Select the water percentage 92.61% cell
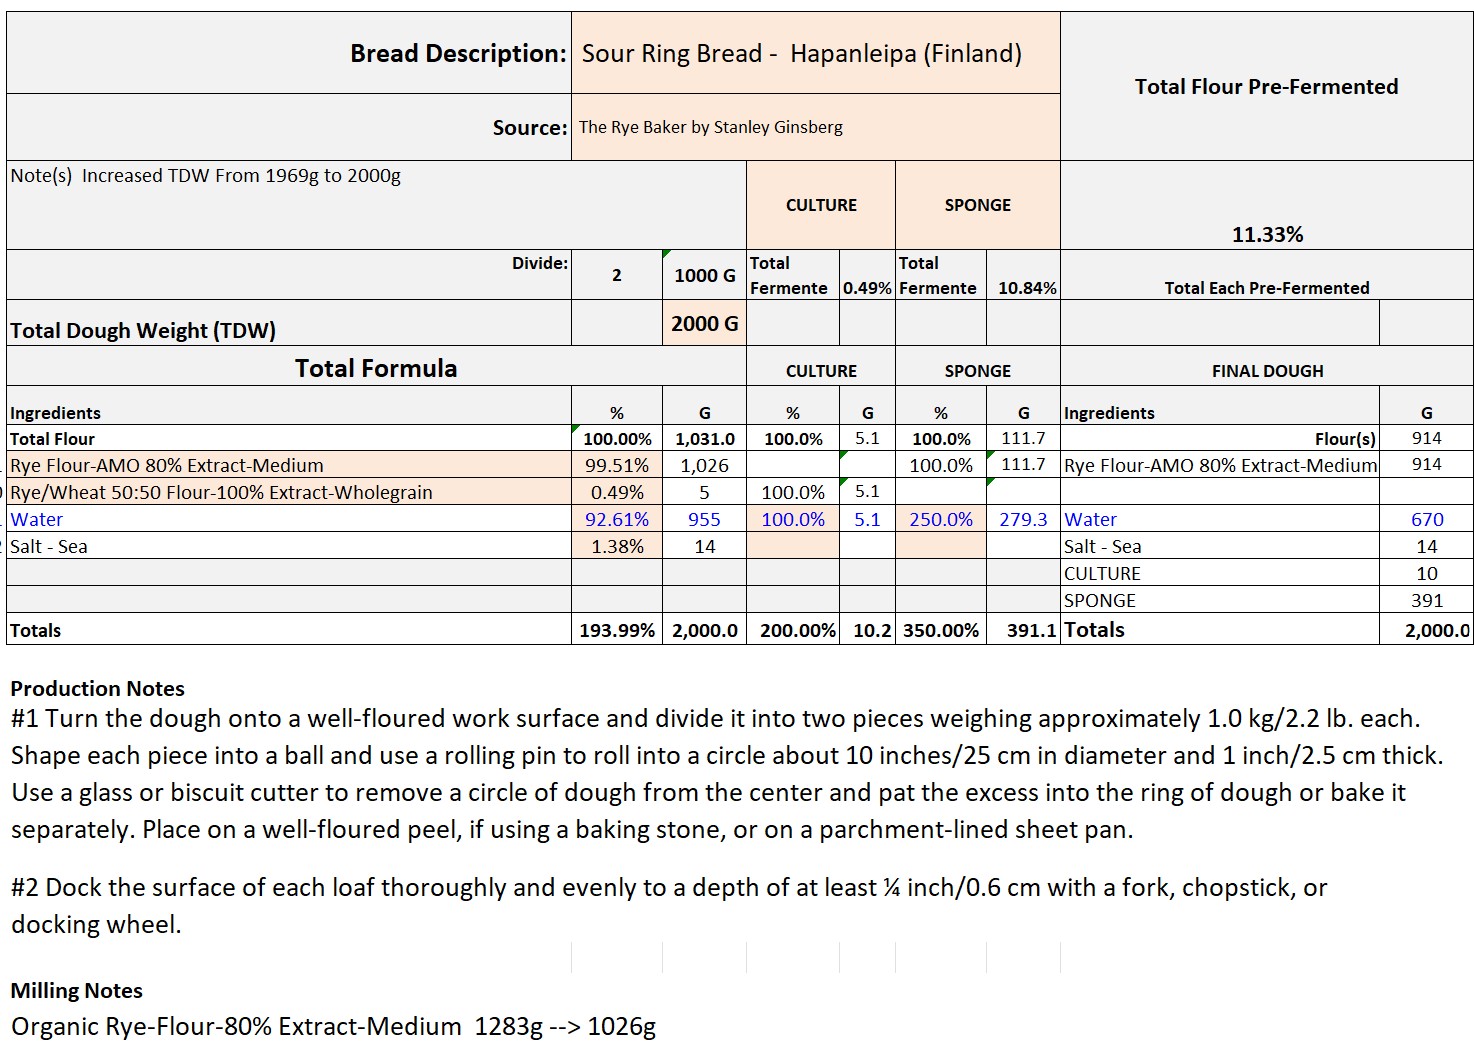 pos(616,519)
